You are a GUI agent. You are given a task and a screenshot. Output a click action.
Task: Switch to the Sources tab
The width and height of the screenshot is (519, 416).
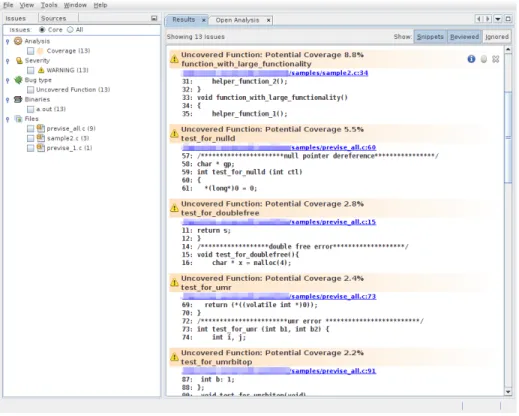click(x=53, y=18)
